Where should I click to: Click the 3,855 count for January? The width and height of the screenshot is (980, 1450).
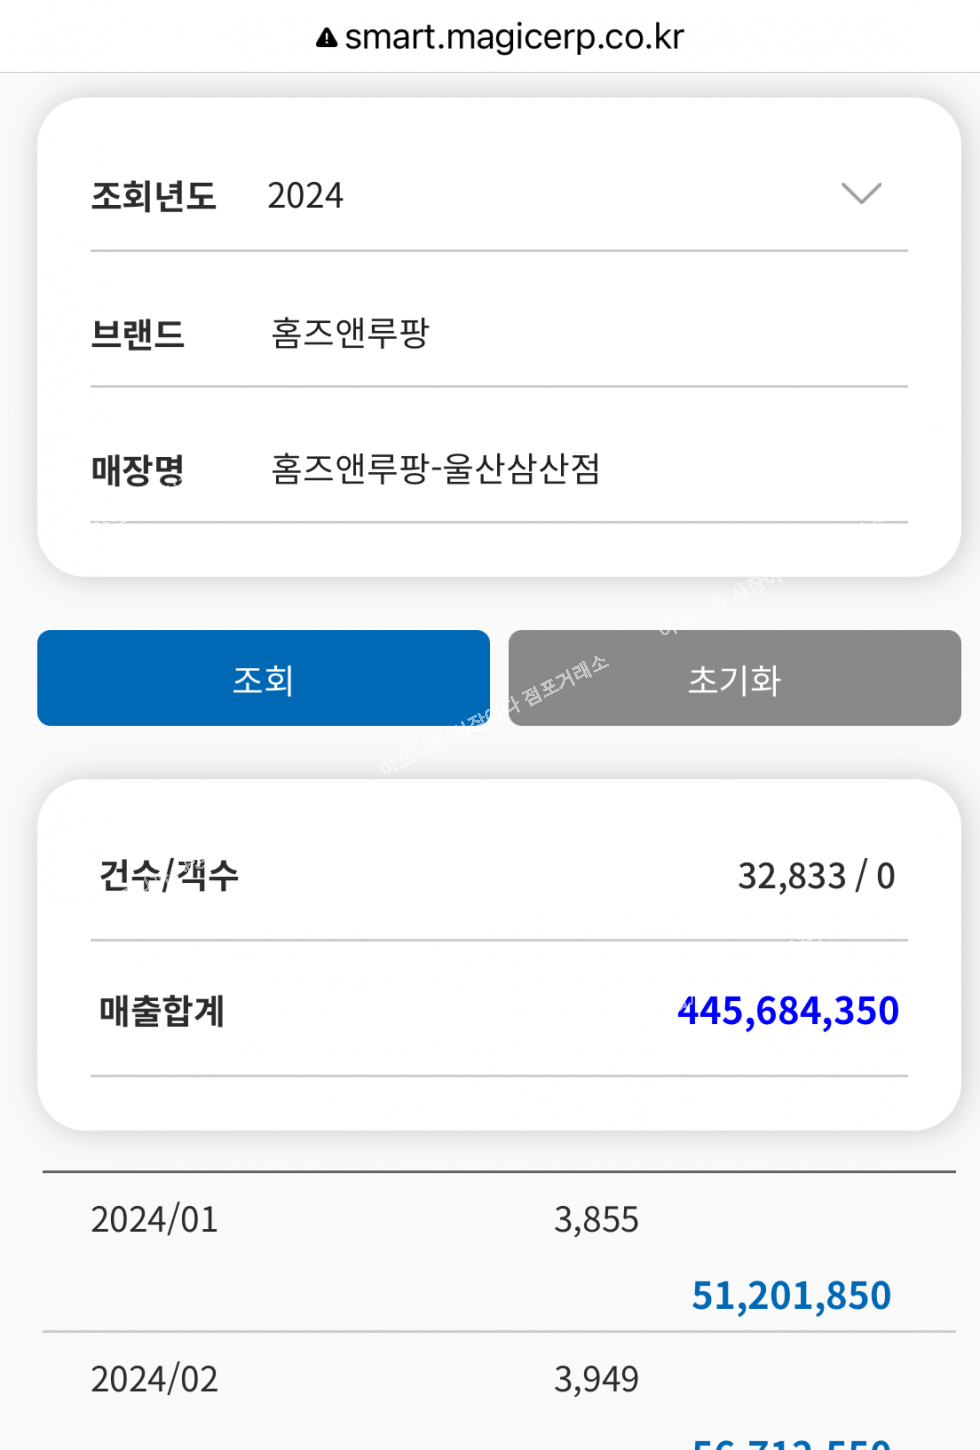tap(596, 1220)
